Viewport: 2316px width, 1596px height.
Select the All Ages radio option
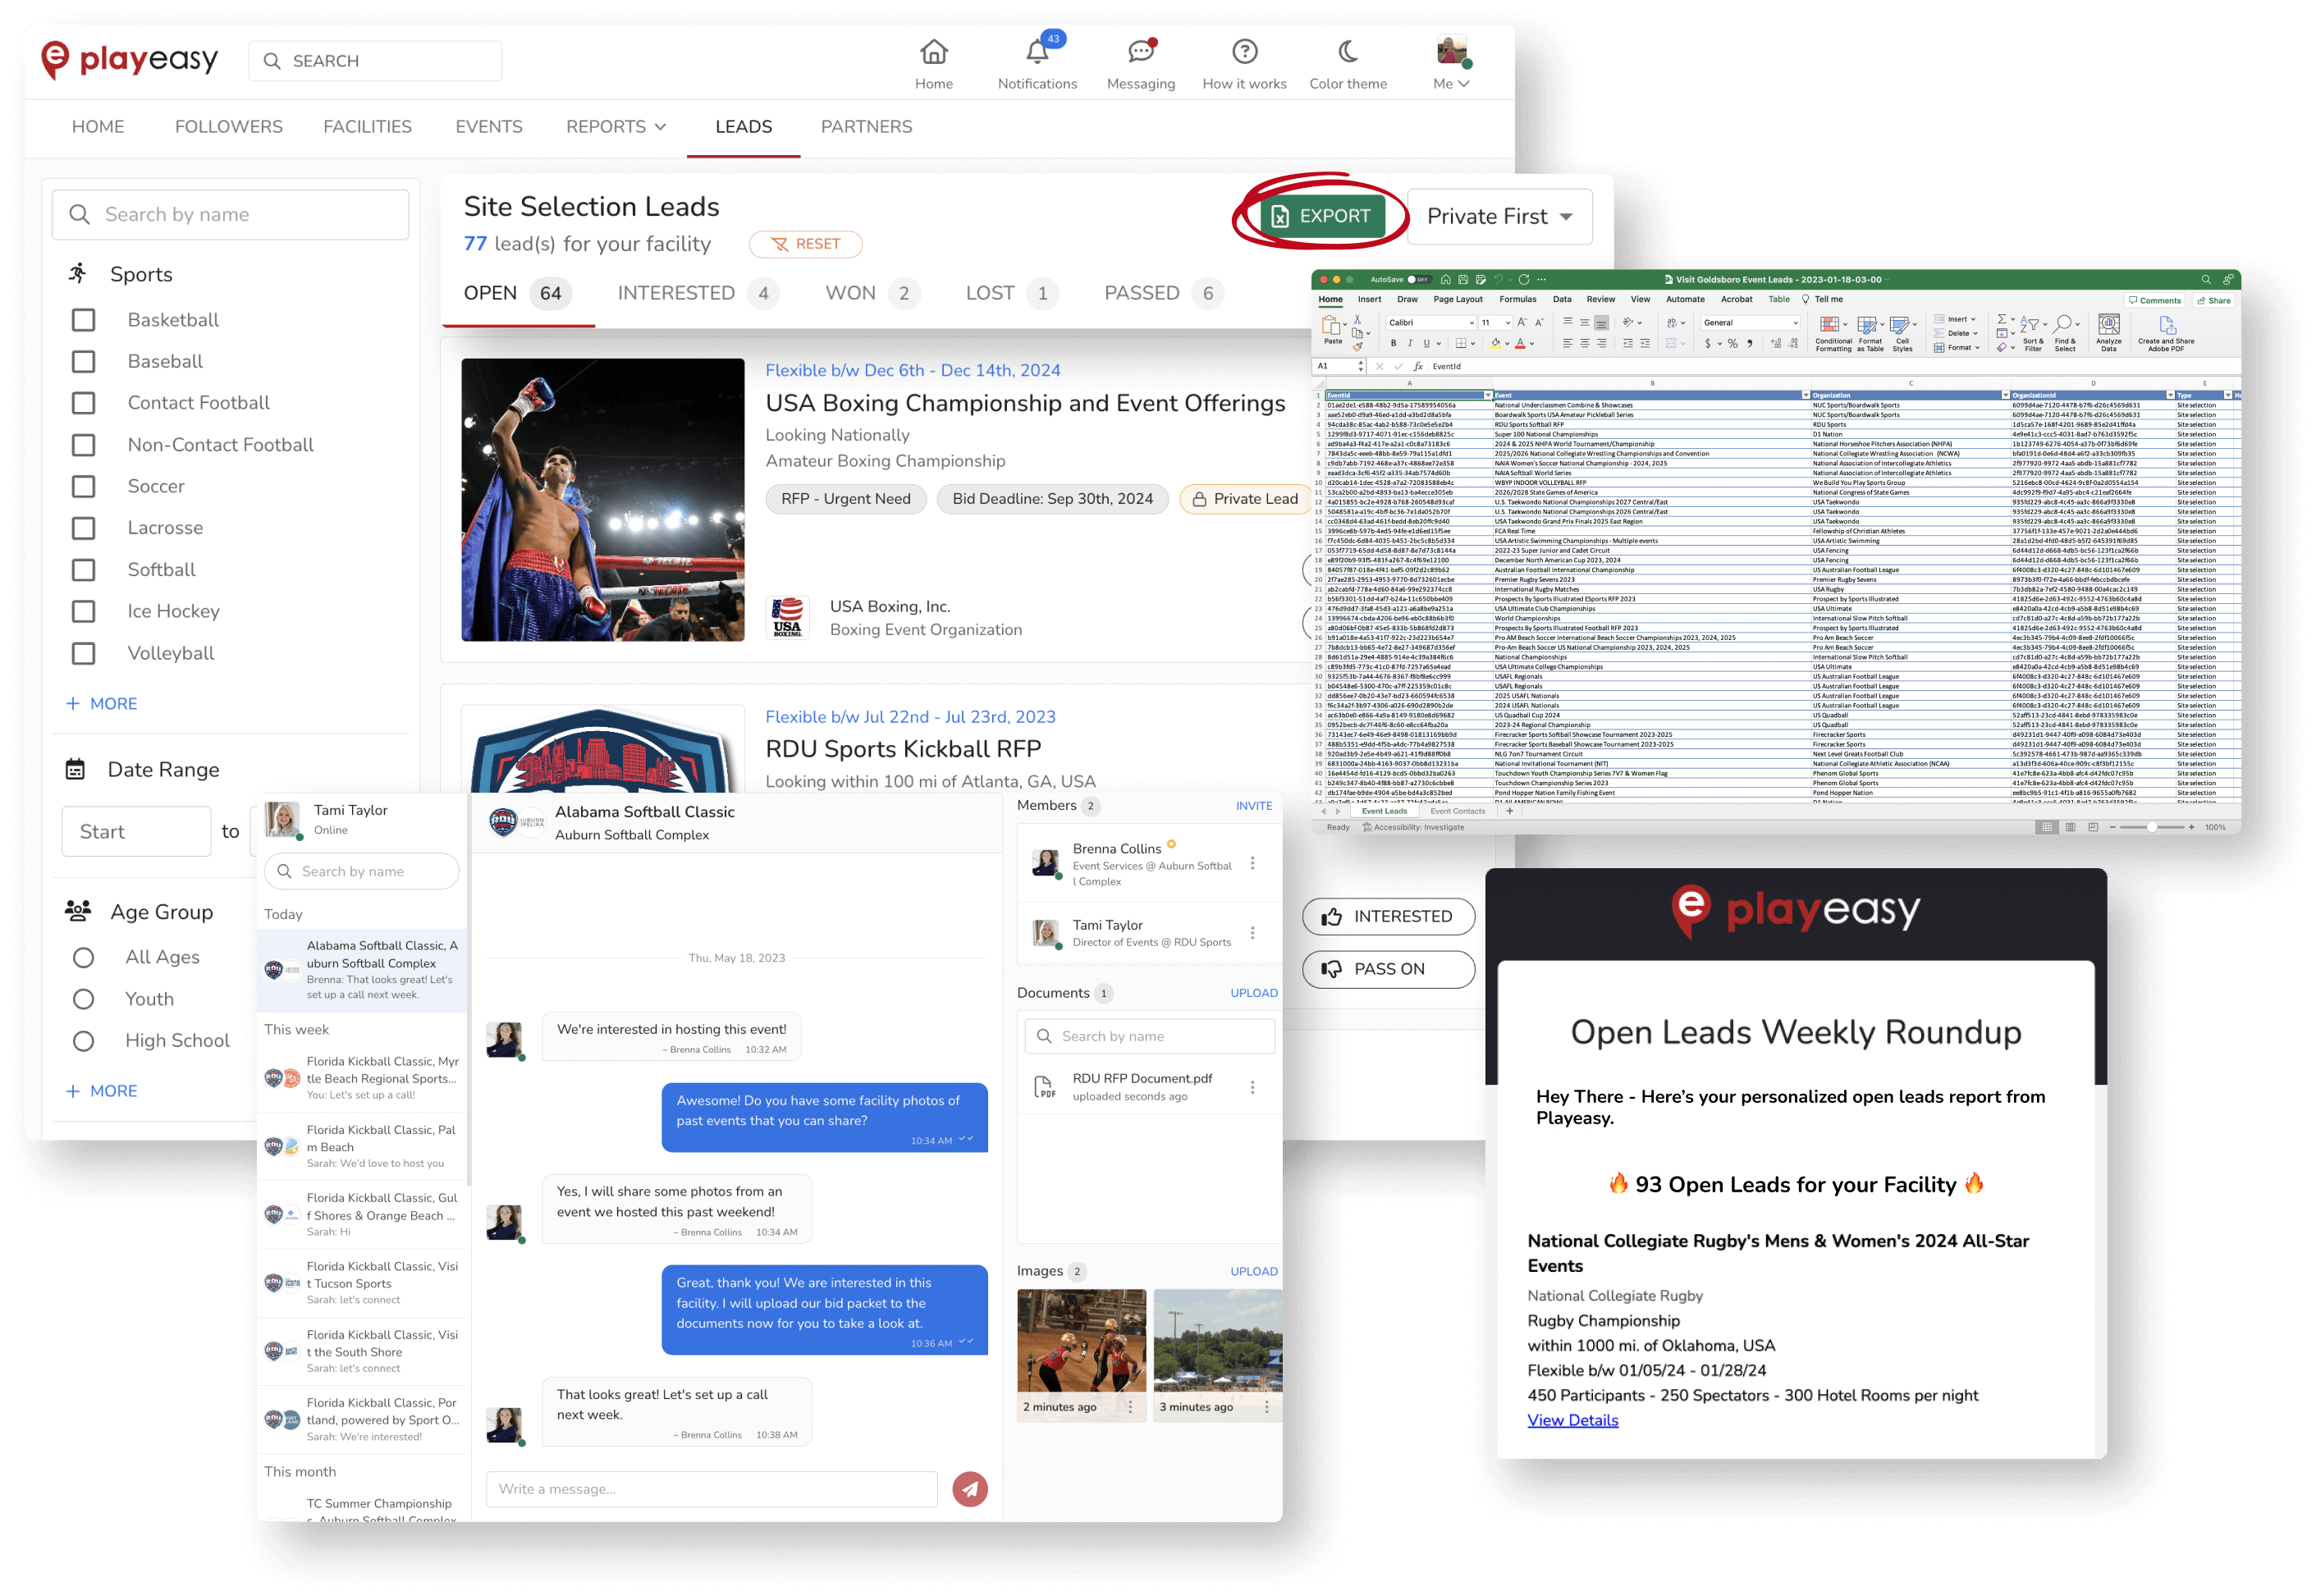pos(84,957)
